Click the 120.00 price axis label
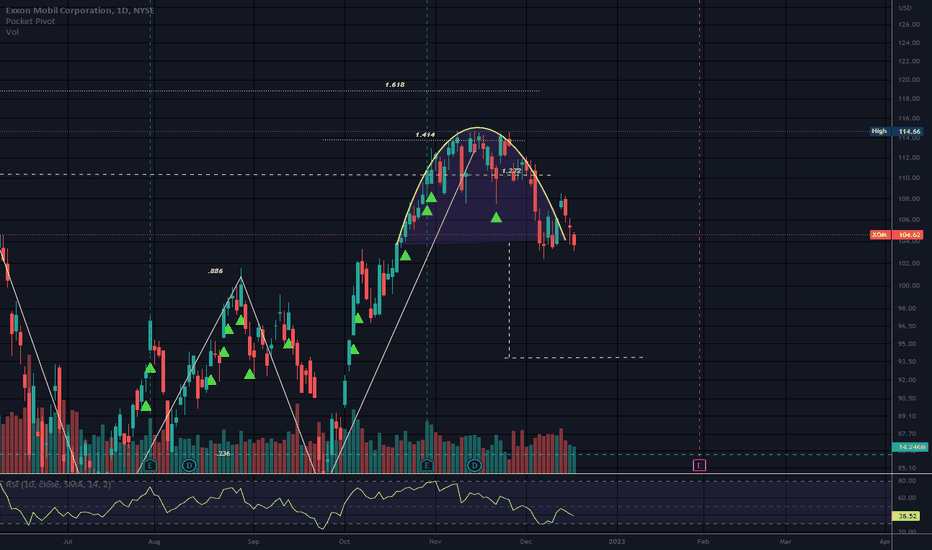Viewport: 932px width, 550px height. pyautogui.click(x=909, y=80)
